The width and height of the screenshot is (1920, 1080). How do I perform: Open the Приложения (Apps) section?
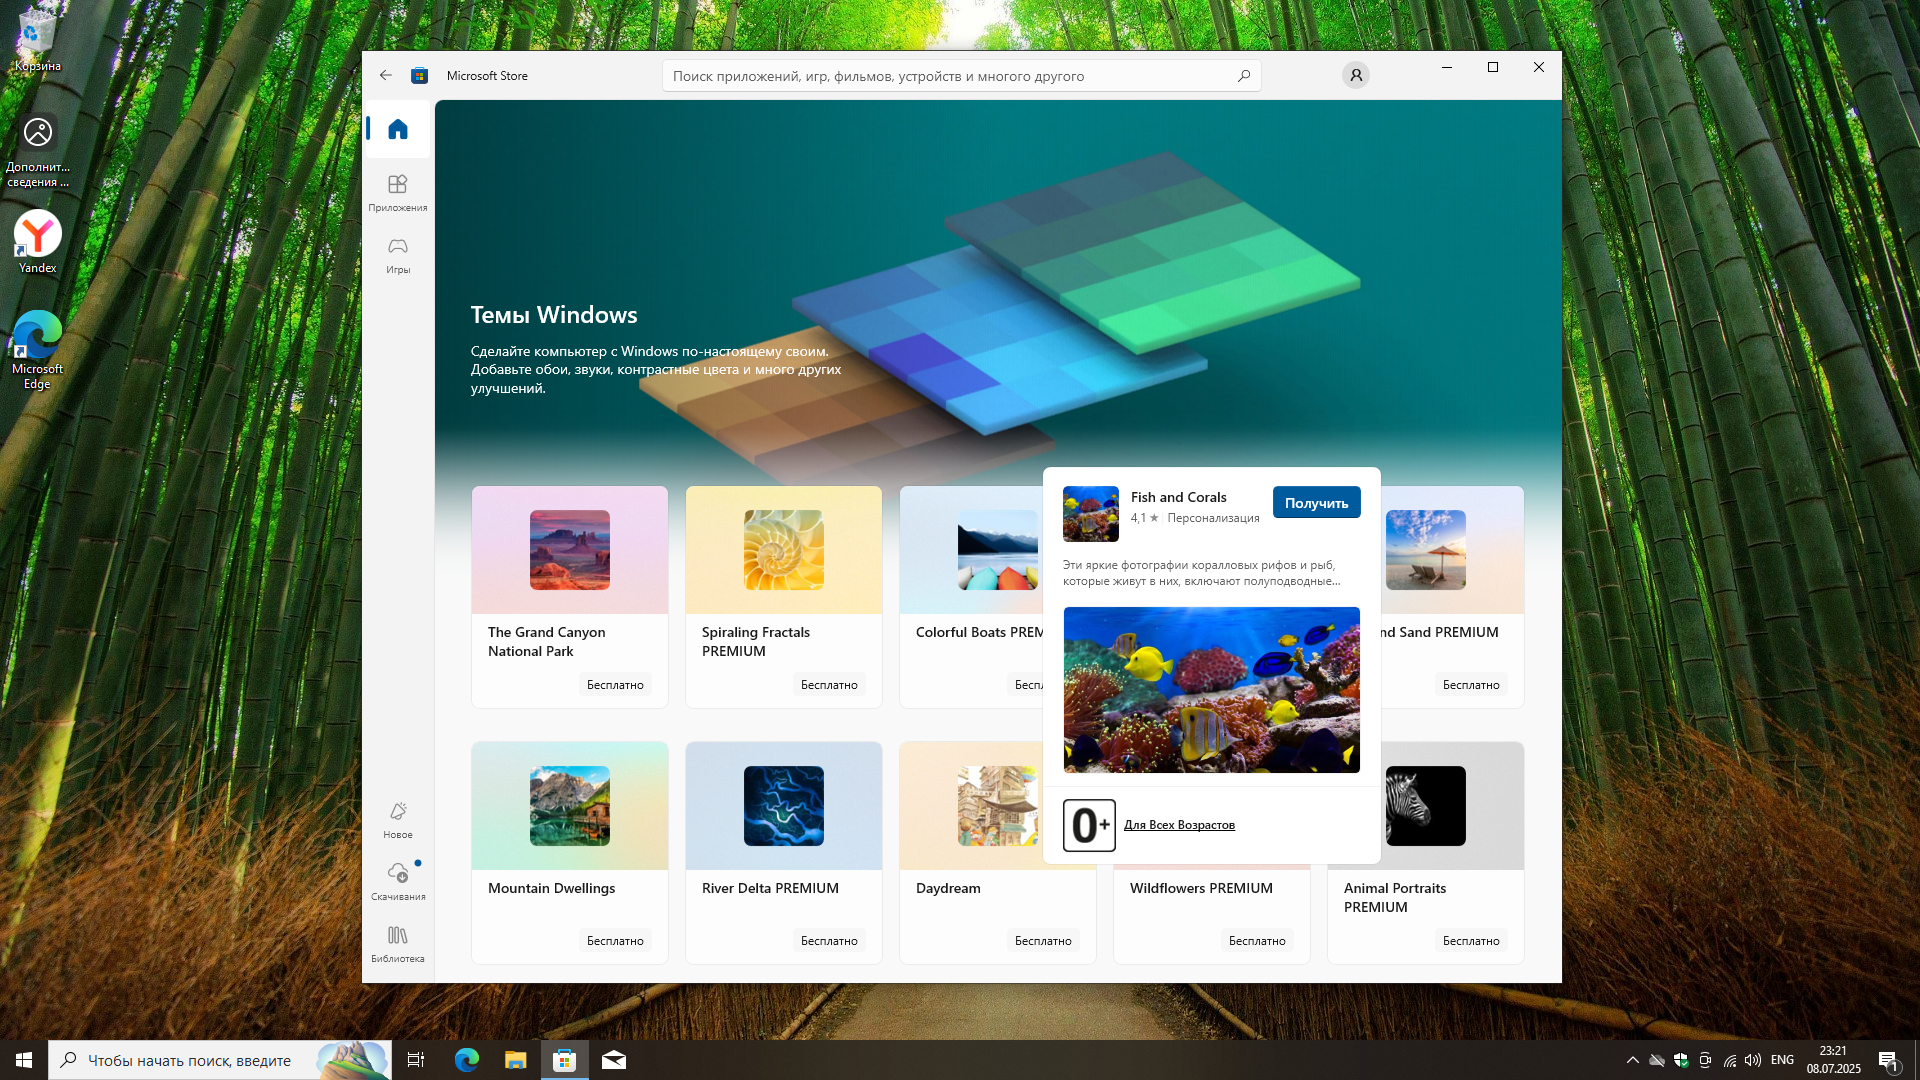pos(398,192)
